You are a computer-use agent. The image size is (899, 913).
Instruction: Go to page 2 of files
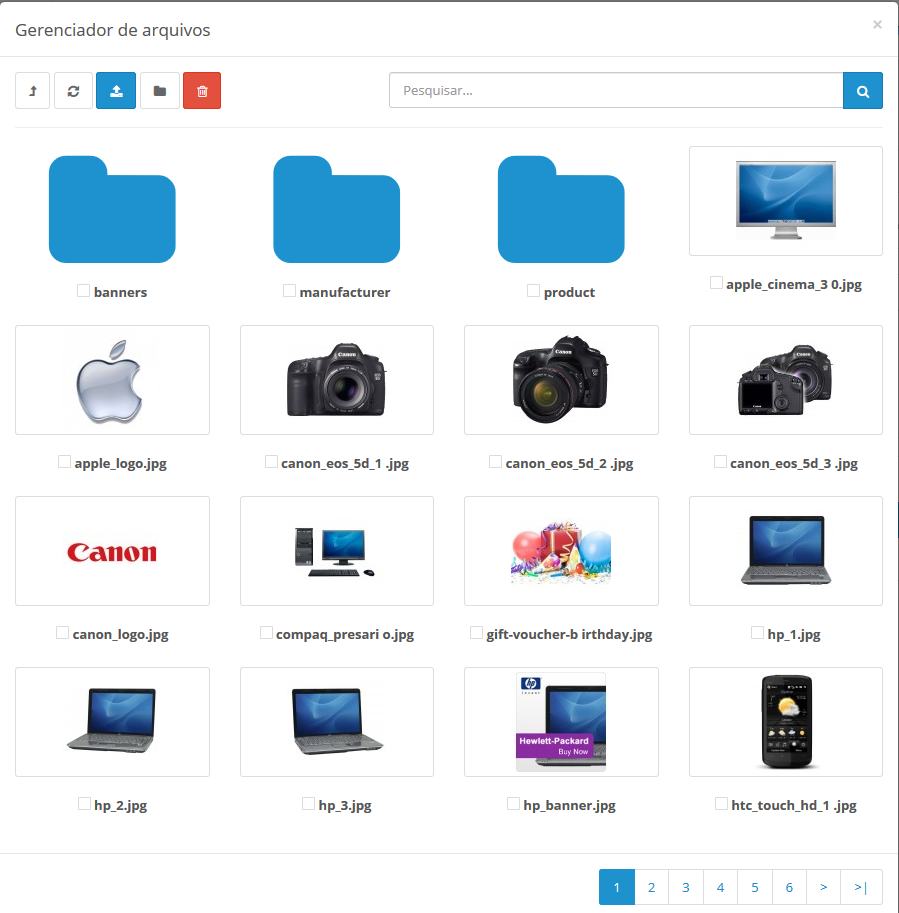(651, 887)
